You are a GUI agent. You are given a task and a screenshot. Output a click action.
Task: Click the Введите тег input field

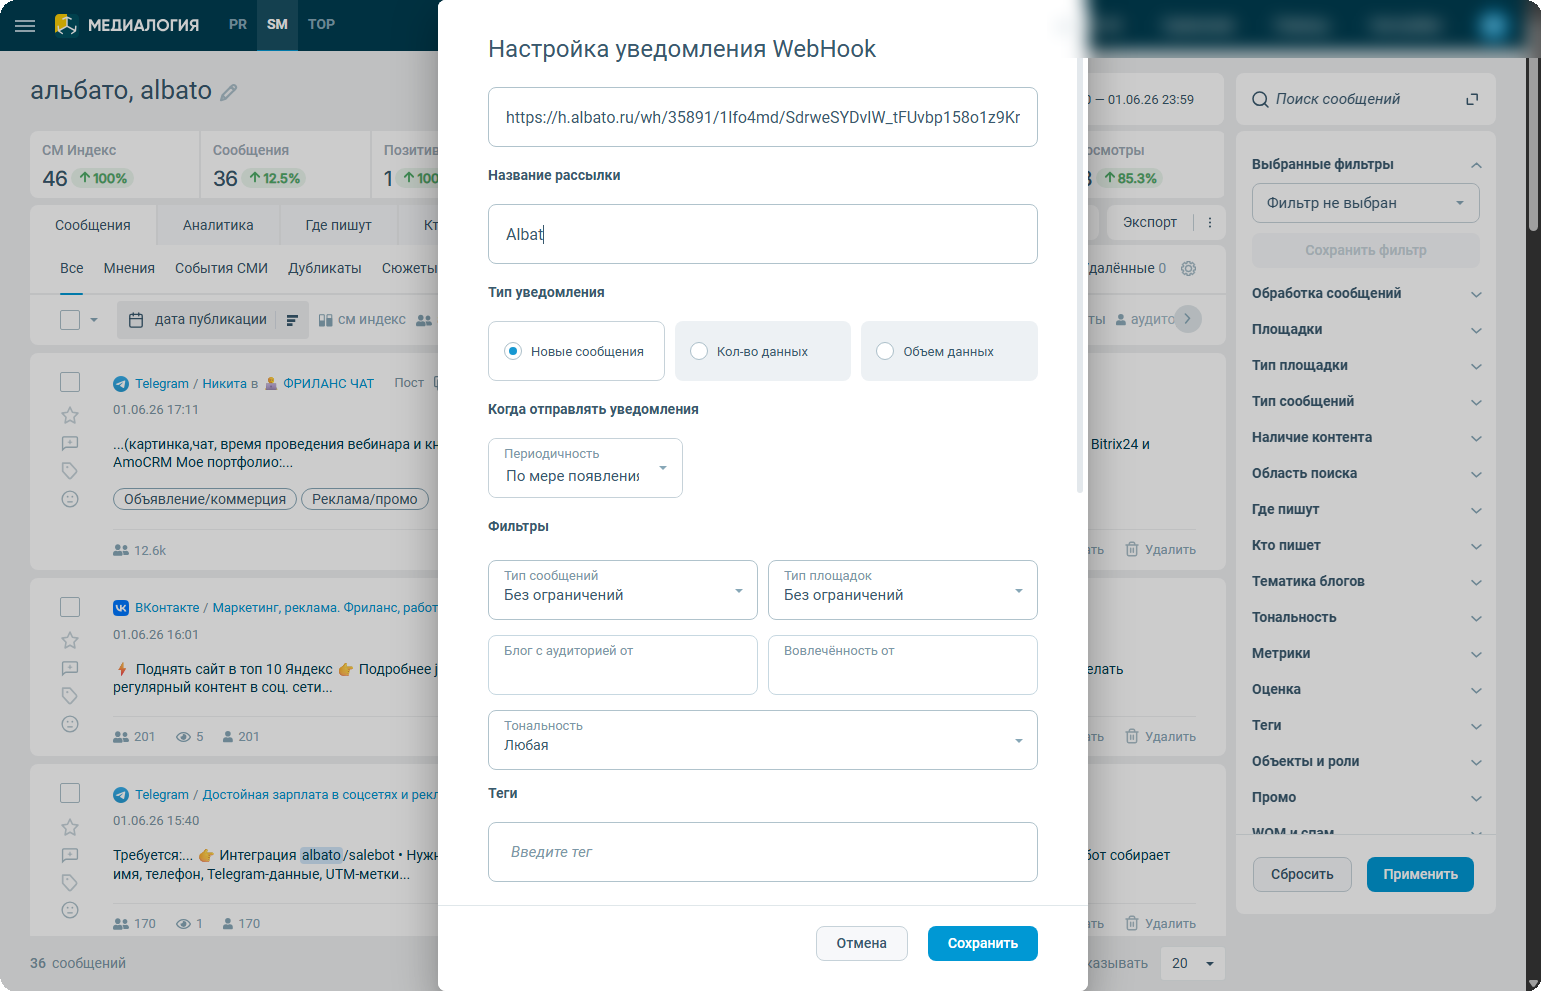point(763,852)
